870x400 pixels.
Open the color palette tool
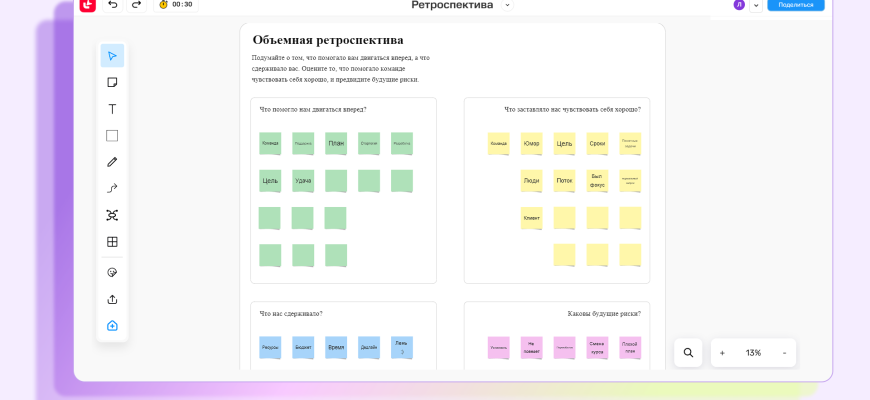coord(112,272)
